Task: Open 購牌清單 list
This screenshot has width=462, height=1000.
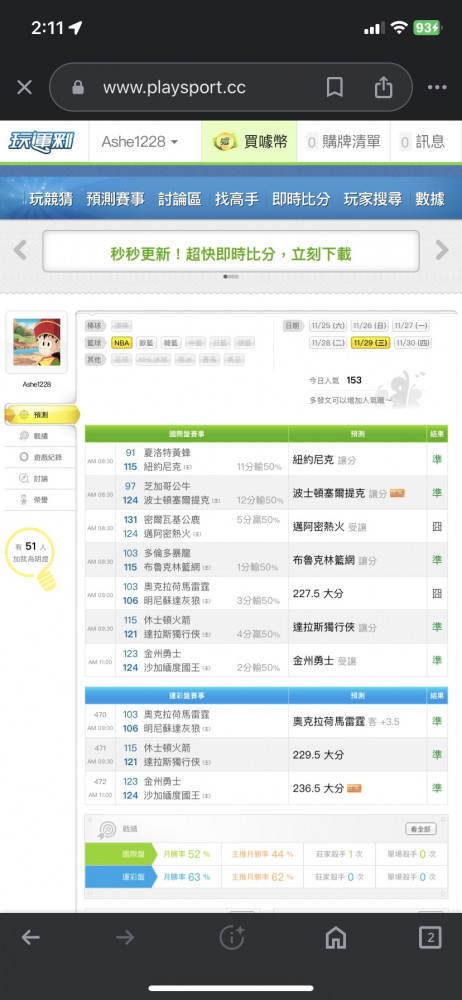Action: coord(343,142)
